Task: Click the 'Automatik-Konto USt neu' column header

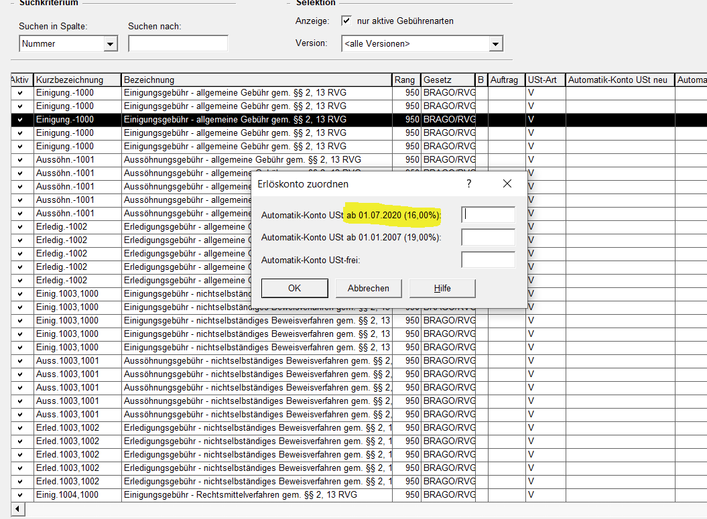Action: (620, 80)
